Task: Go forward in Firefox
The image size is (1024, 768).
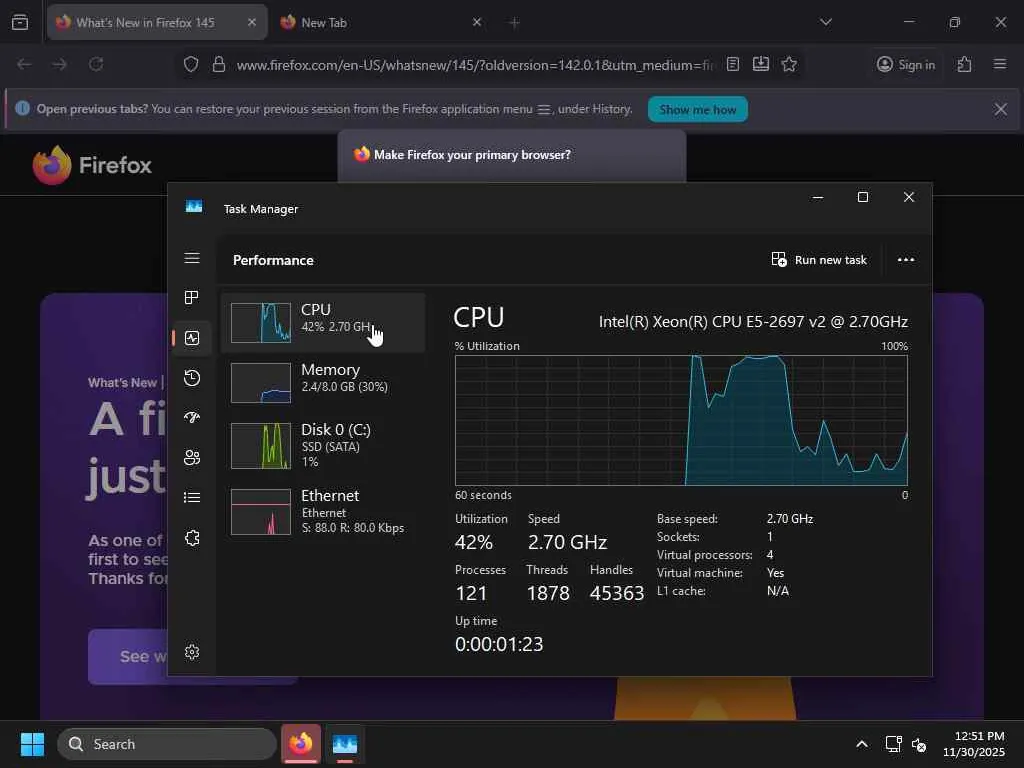Action: pos(59,64)
